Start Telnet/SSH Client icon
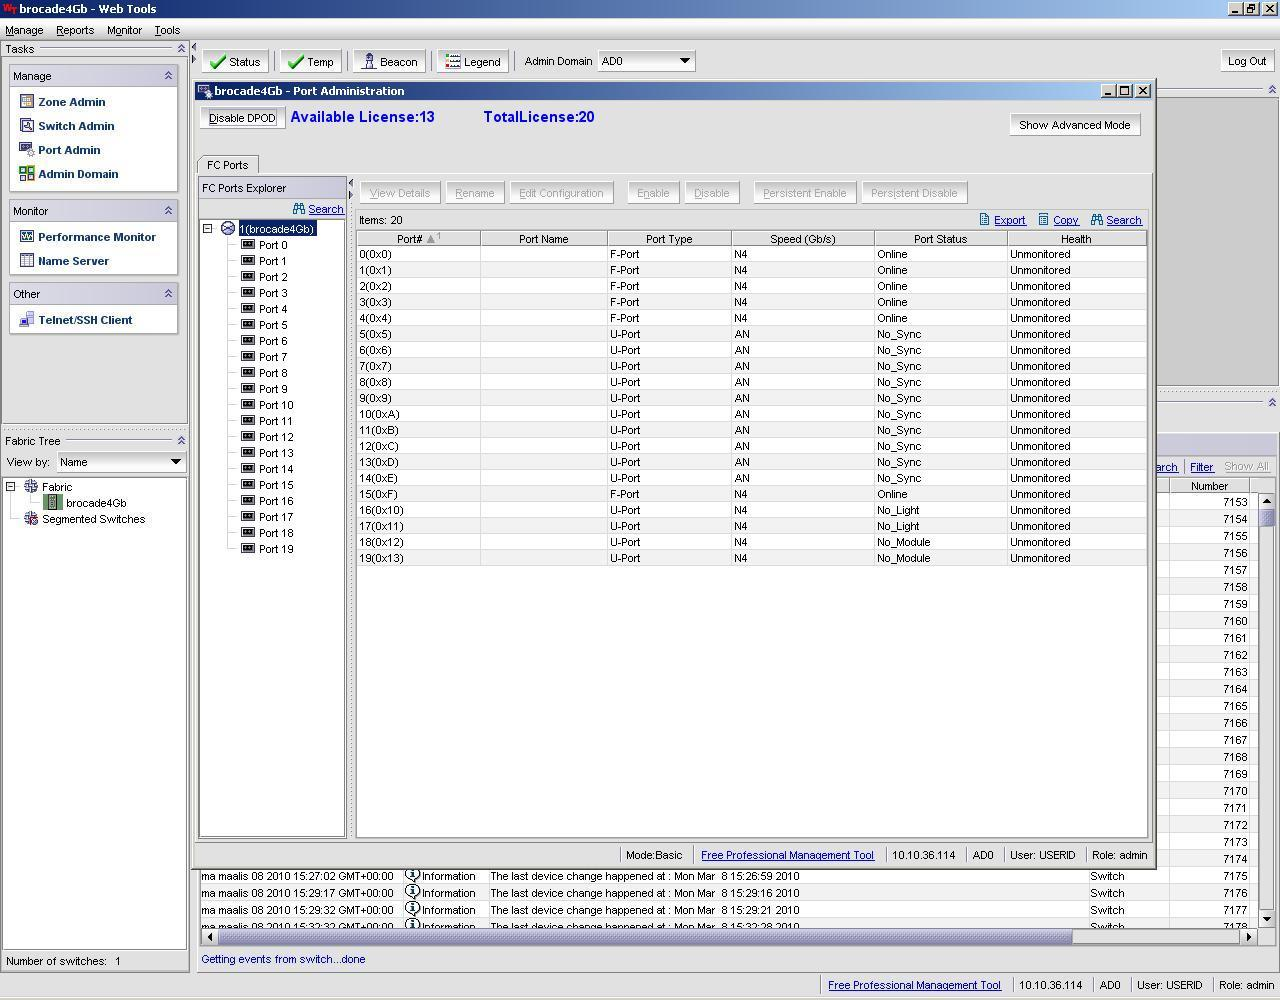This screenshot has width=1280, height=1000. [x=27, y=319]
